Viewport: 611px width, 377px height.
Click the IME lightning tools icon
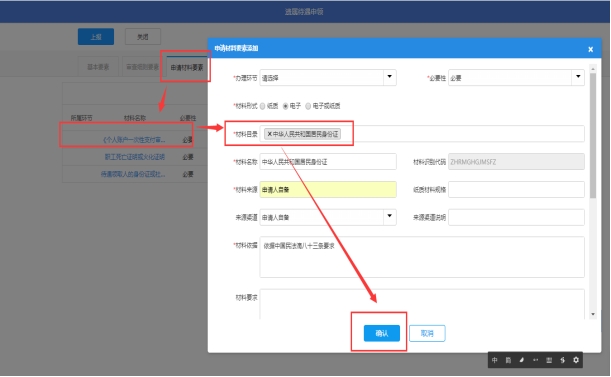(563, 360)
